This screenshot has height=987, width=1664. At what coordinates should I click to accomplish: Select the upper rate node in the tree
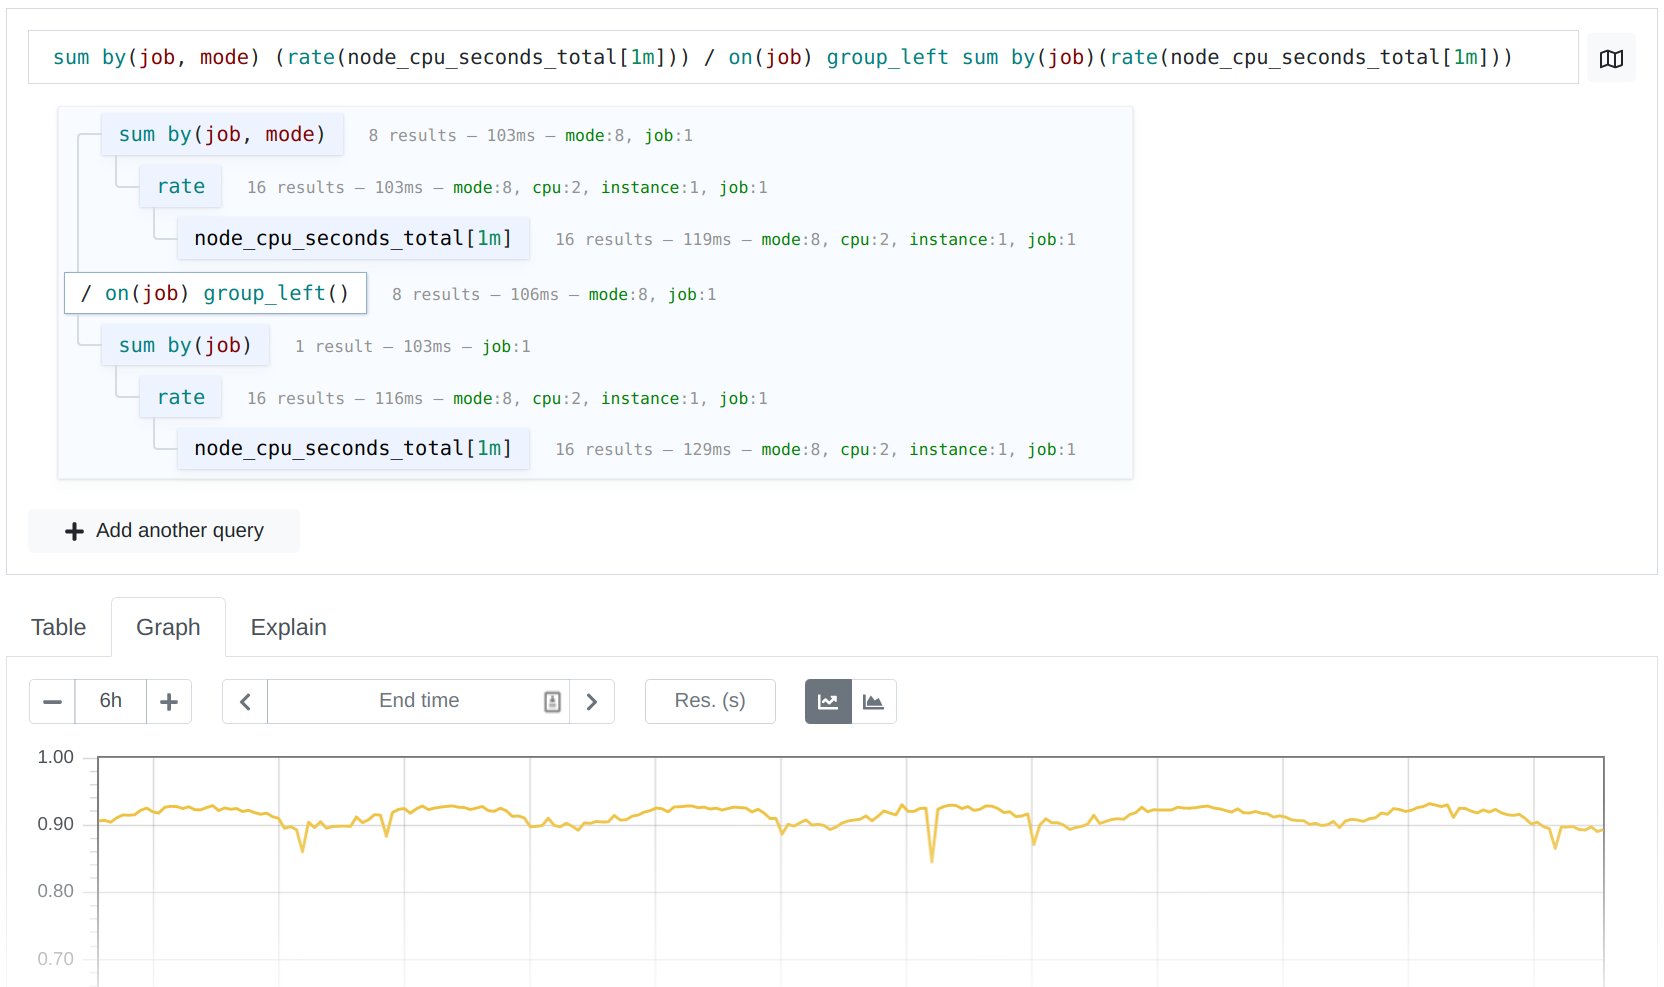coord(180,186)
